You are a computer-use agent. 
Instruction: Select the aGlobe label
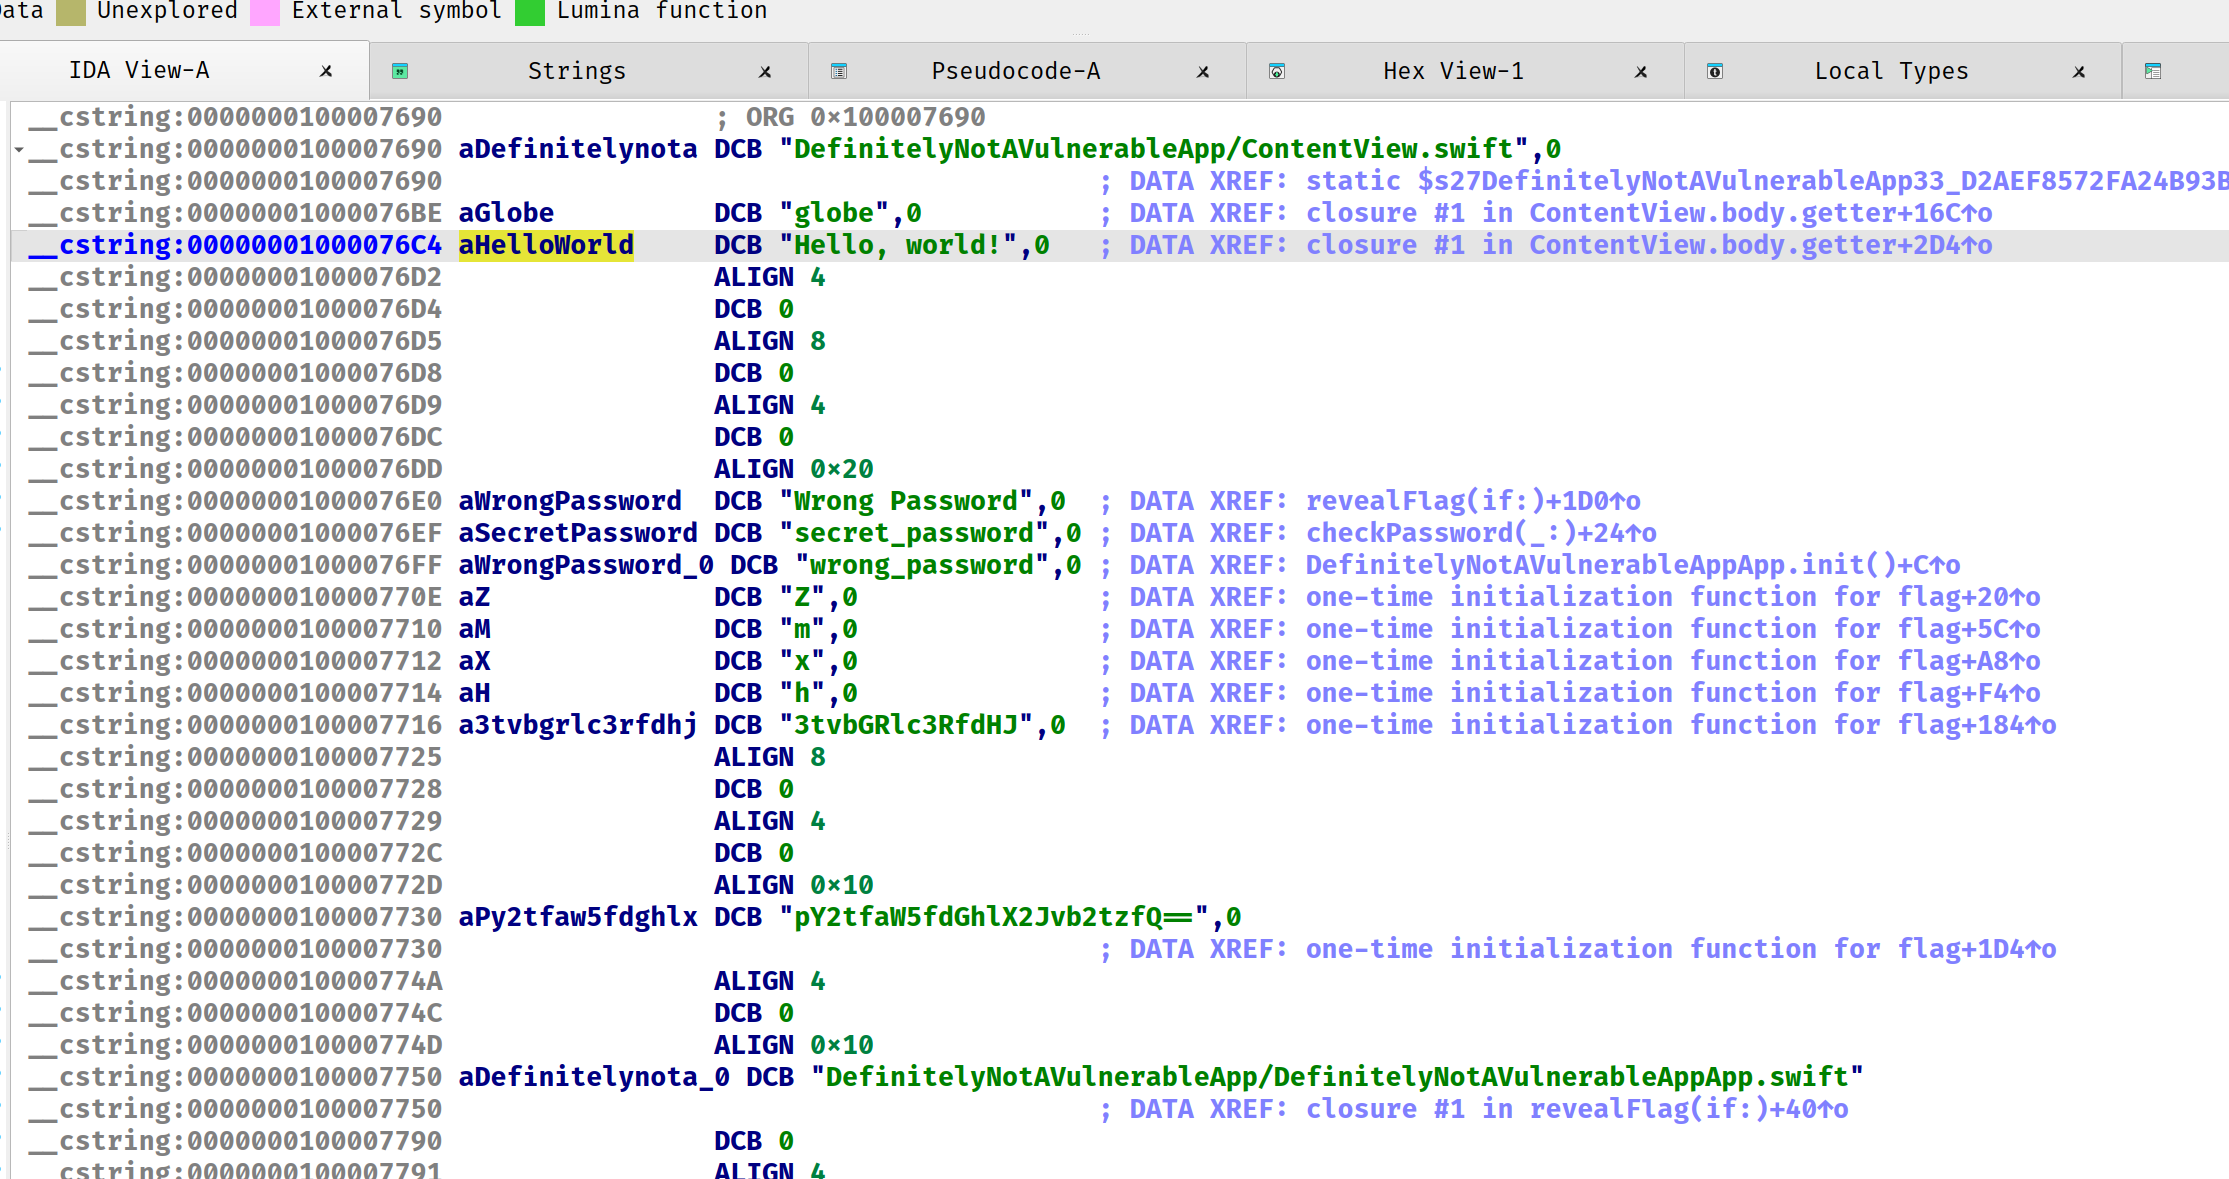click(x=506, y=213)
